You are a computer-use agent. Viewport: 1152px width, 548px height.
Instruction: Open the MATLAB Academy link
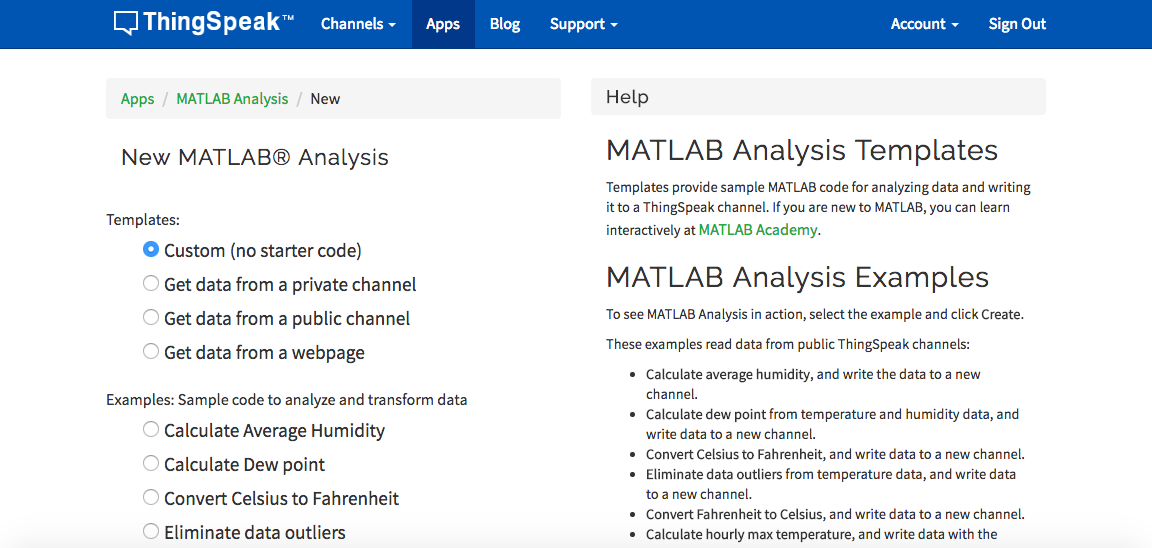click(x=757, y=230)
